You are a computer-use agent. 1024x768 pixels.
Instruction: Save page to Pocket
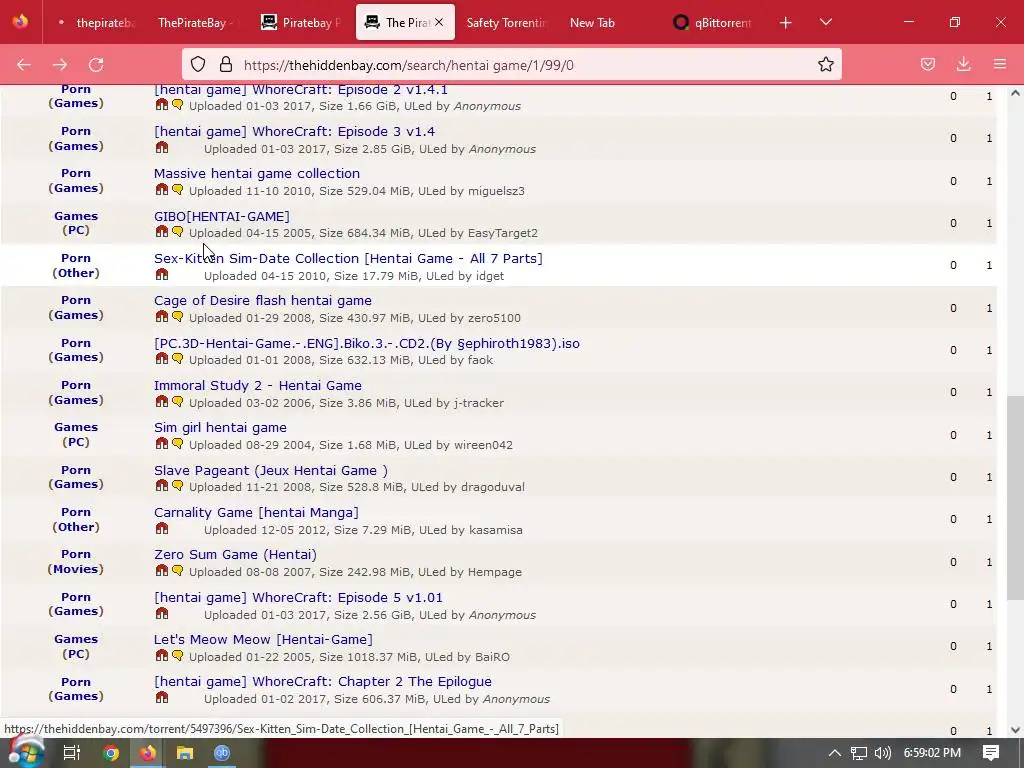[927, 64]
